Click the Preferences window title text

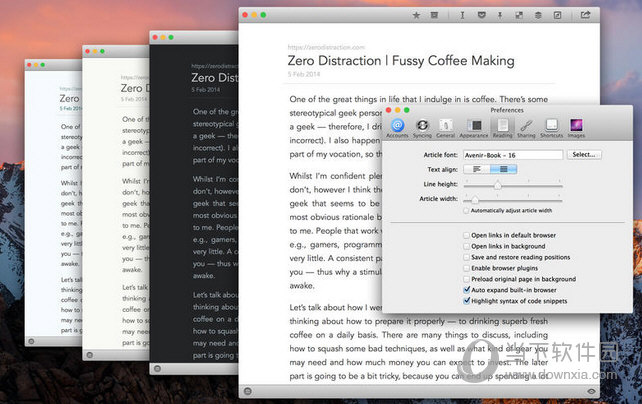507,110
